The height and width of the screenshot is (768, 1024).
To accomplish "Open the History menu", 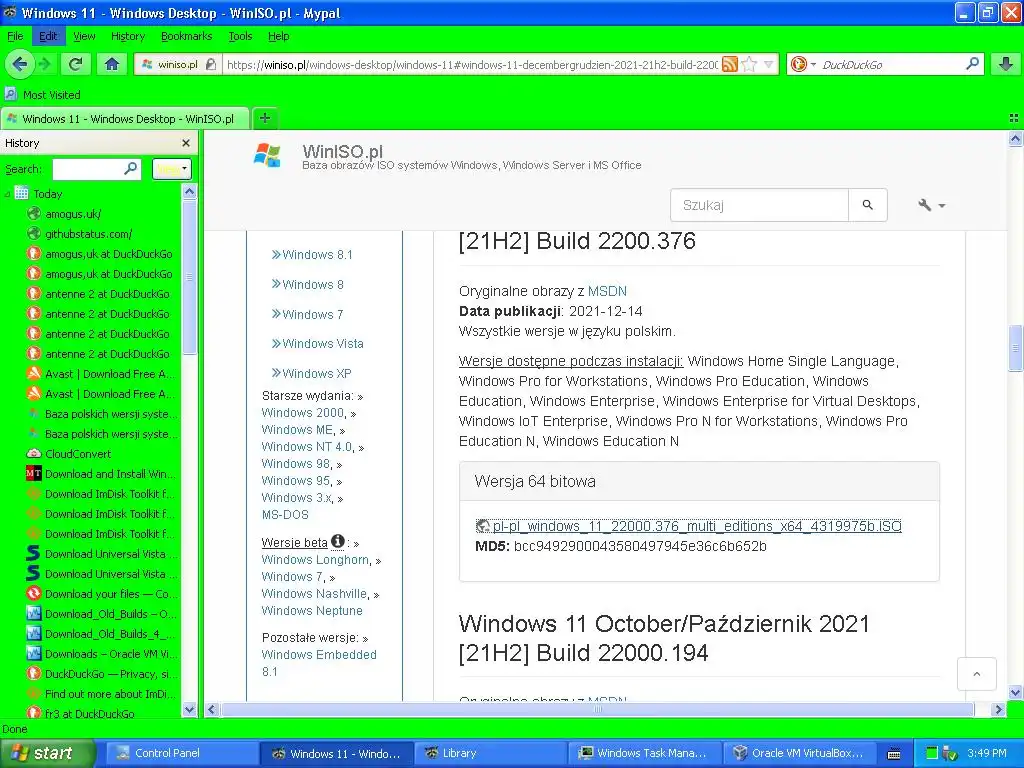I will (127, 36).
